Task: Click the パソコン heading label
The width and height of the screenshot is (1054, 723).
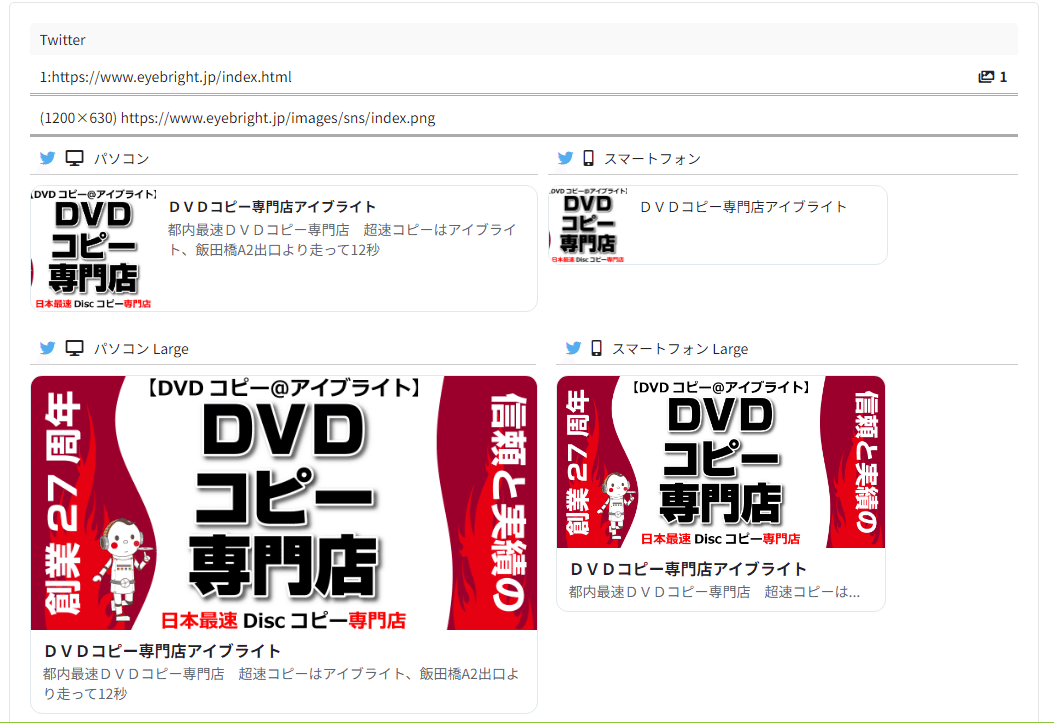Action: point(121,159)
